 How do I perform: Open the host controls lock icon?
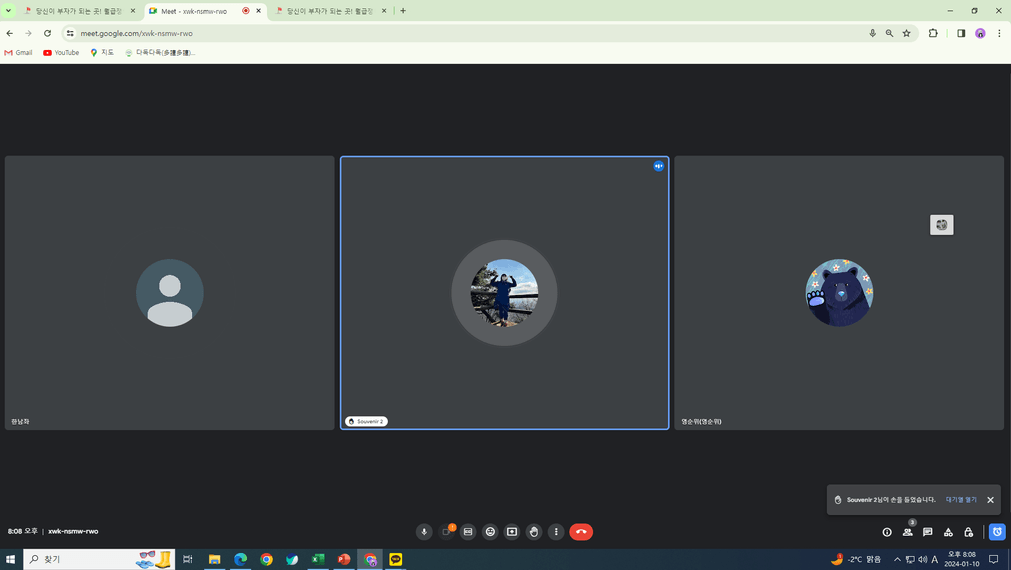968,532
